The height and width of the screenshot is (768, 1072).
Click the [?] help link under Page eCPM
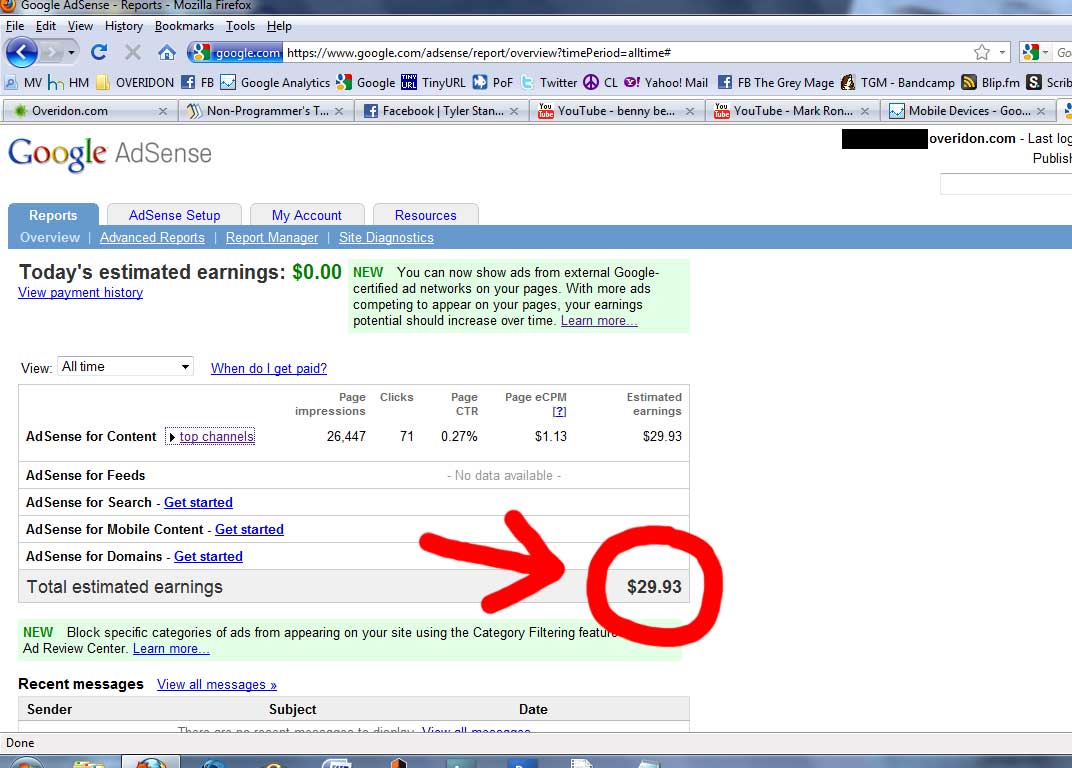(x=559, y=411)
